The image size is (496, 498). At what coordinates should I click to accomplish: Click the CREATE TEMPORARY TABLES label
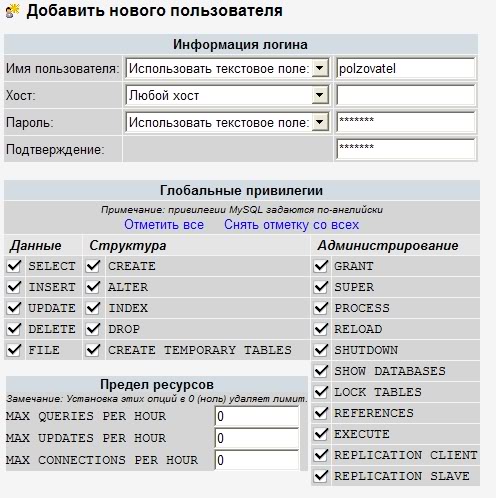click(x=200, y=350)
